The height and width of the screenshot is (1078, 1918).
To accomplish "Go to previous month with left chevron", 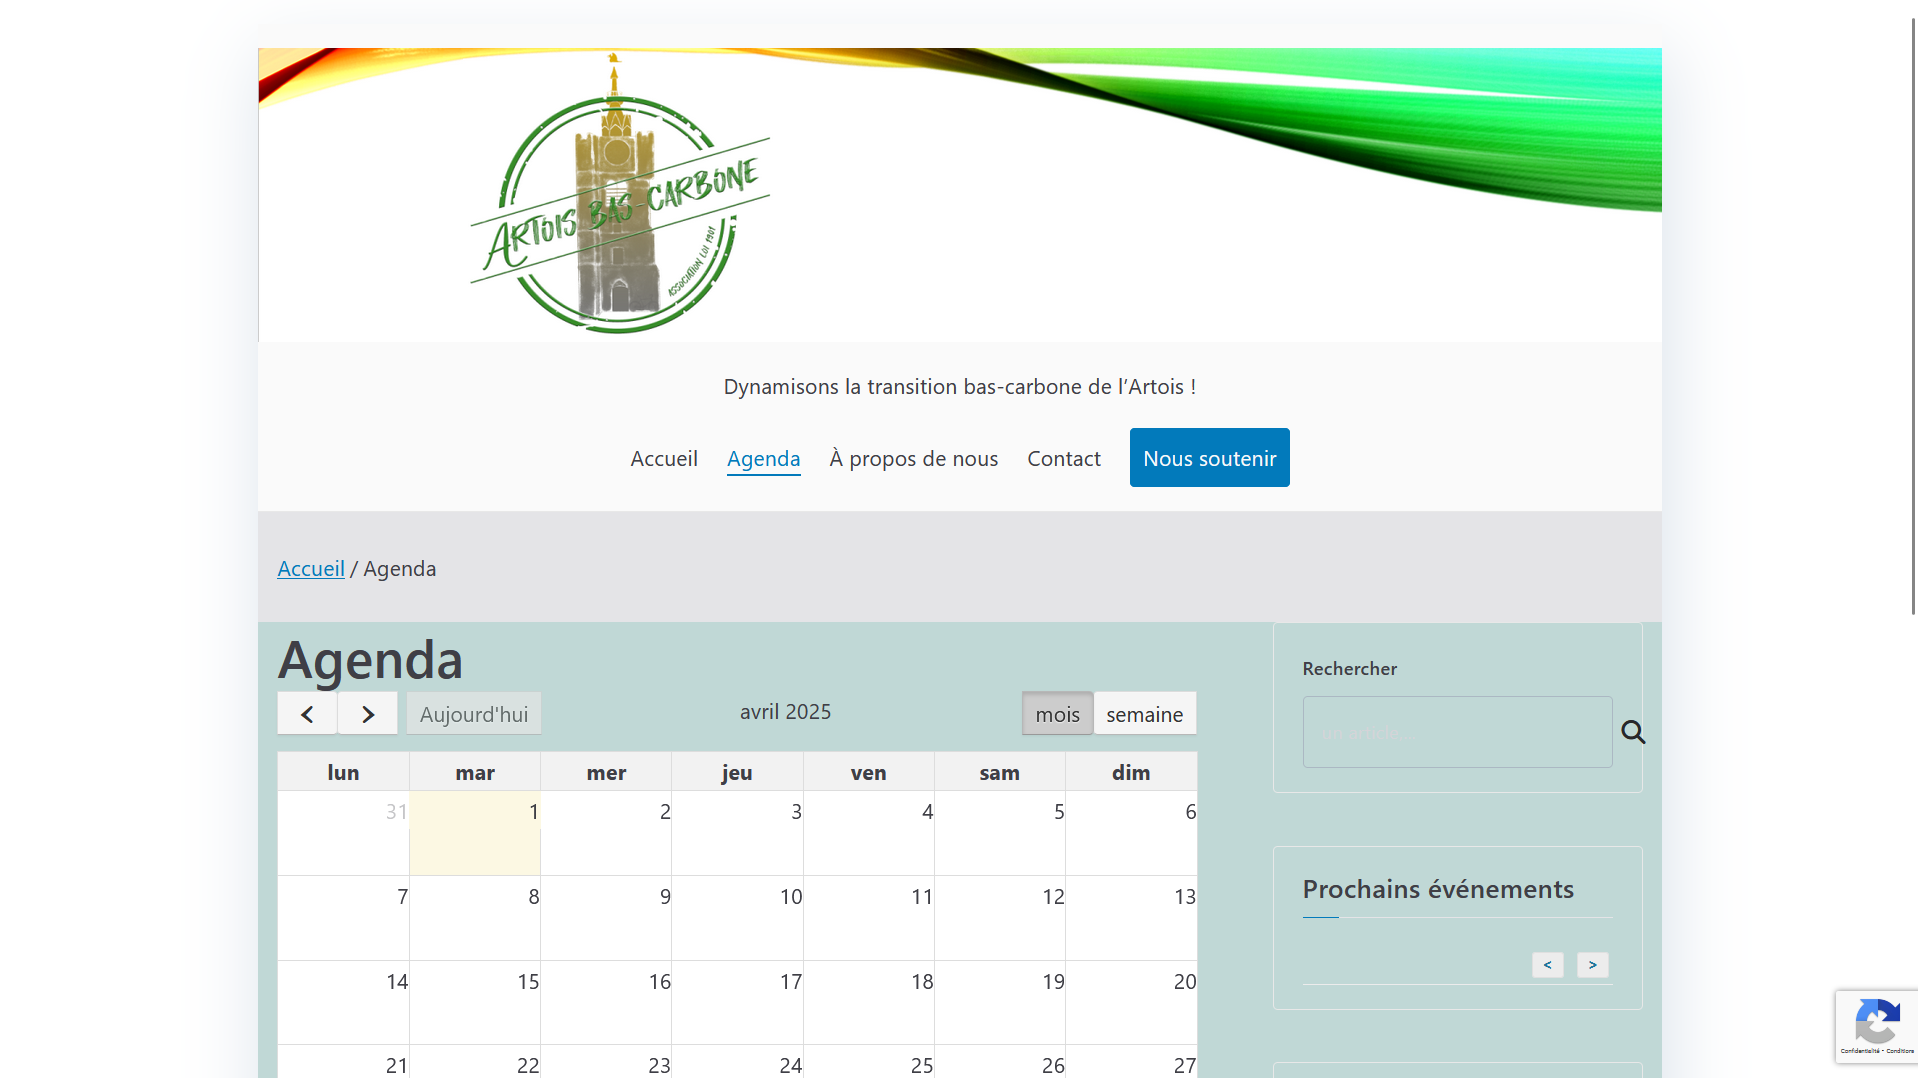I will [x=307, y=714].
